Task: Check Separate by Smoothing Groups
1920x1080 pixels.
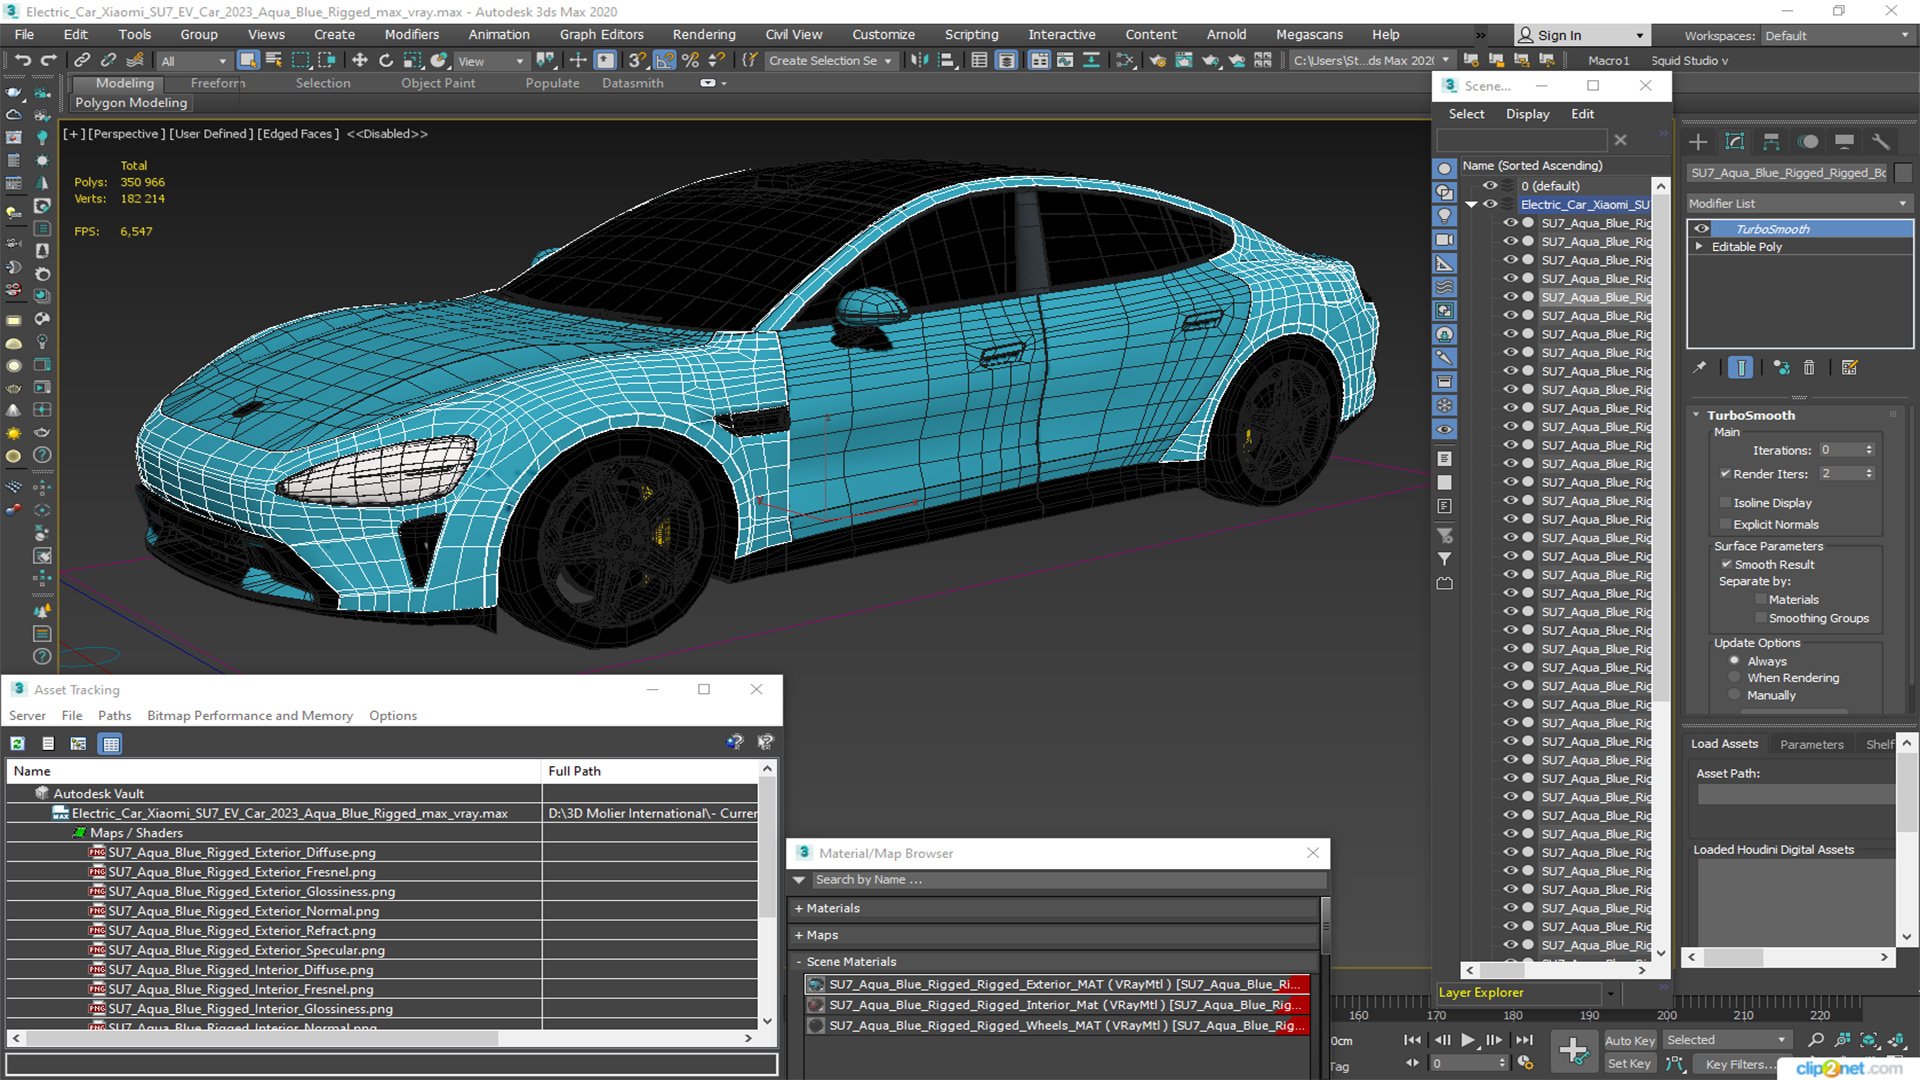Action: pyautogui.click(x=1761, y=618)
